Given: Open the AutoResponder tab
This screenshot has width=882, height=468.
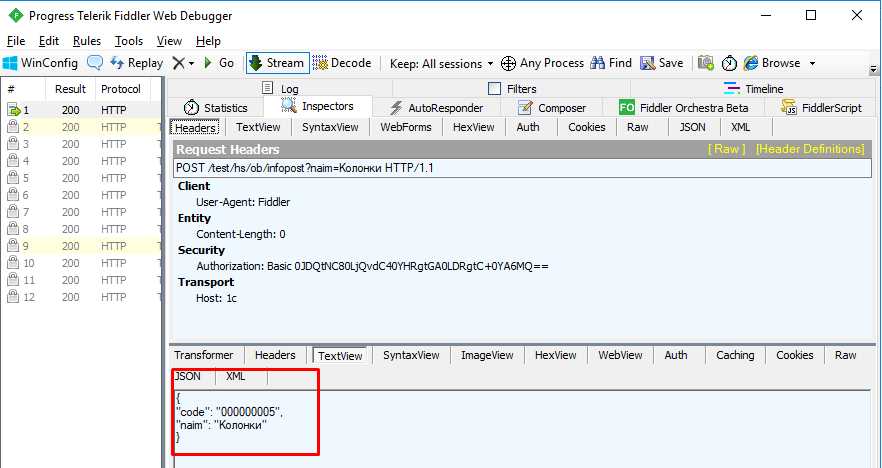Looking at the screenshot, I should [x=436, y=107].
